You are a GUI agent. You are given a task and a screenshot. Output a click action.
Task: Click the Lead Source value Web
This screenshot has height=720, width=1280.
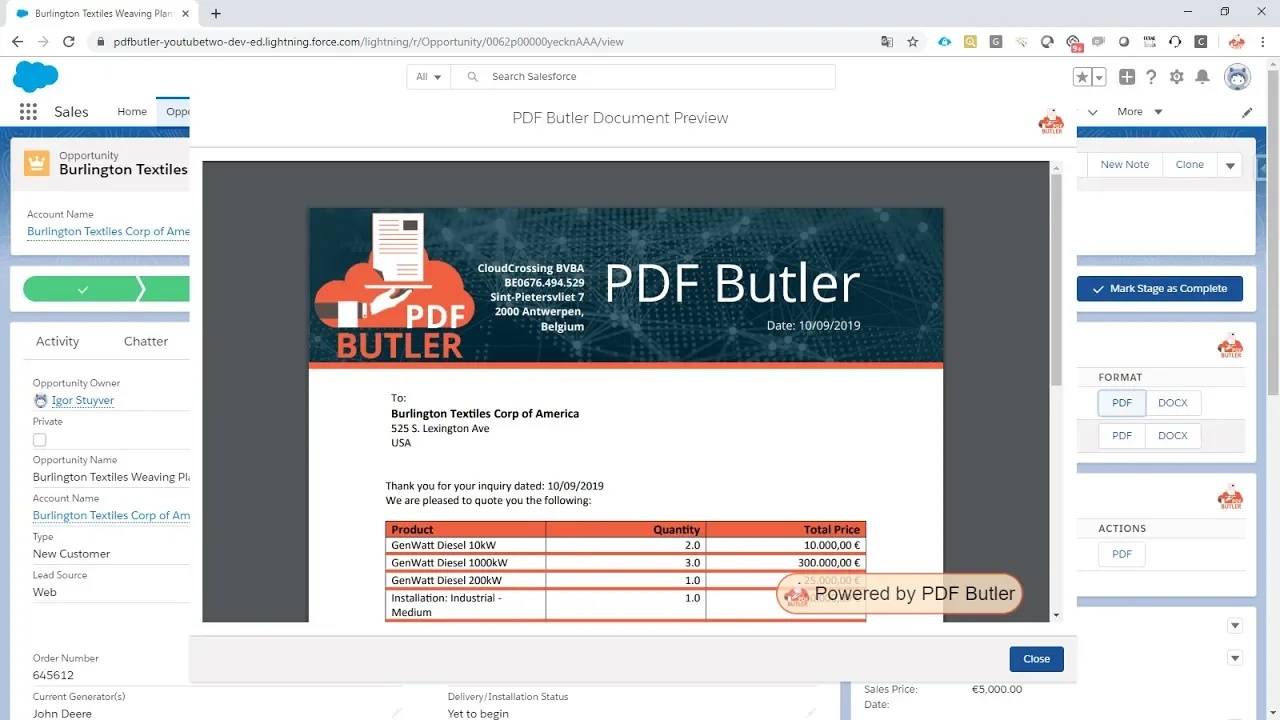pos(45,592)
